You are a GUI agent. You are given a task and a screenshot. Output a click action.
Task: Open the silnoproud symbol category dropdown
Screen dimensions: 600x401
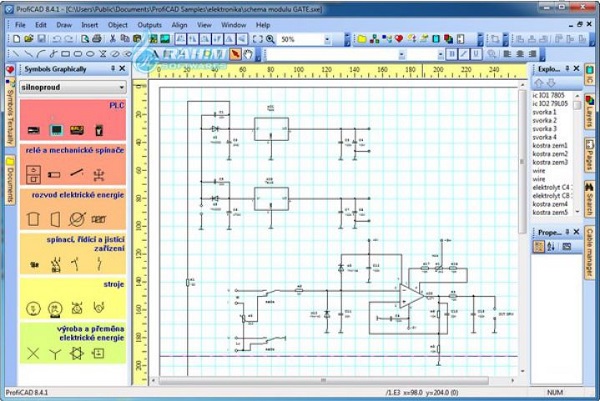pos(73,87)
